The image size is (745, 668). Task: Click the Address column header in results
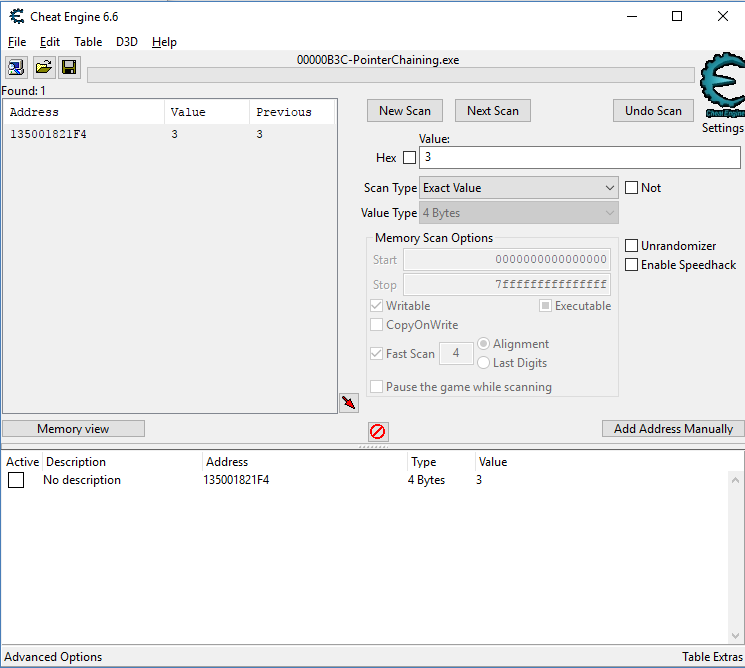point(85,112)
